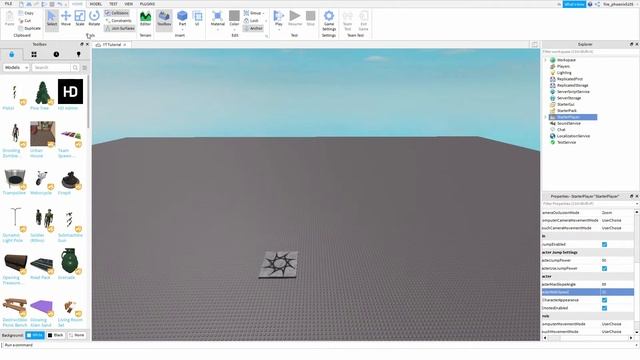640x360 pixels.
Task: Switch to the MODEL ribbon tab
Action: point(96,4)
